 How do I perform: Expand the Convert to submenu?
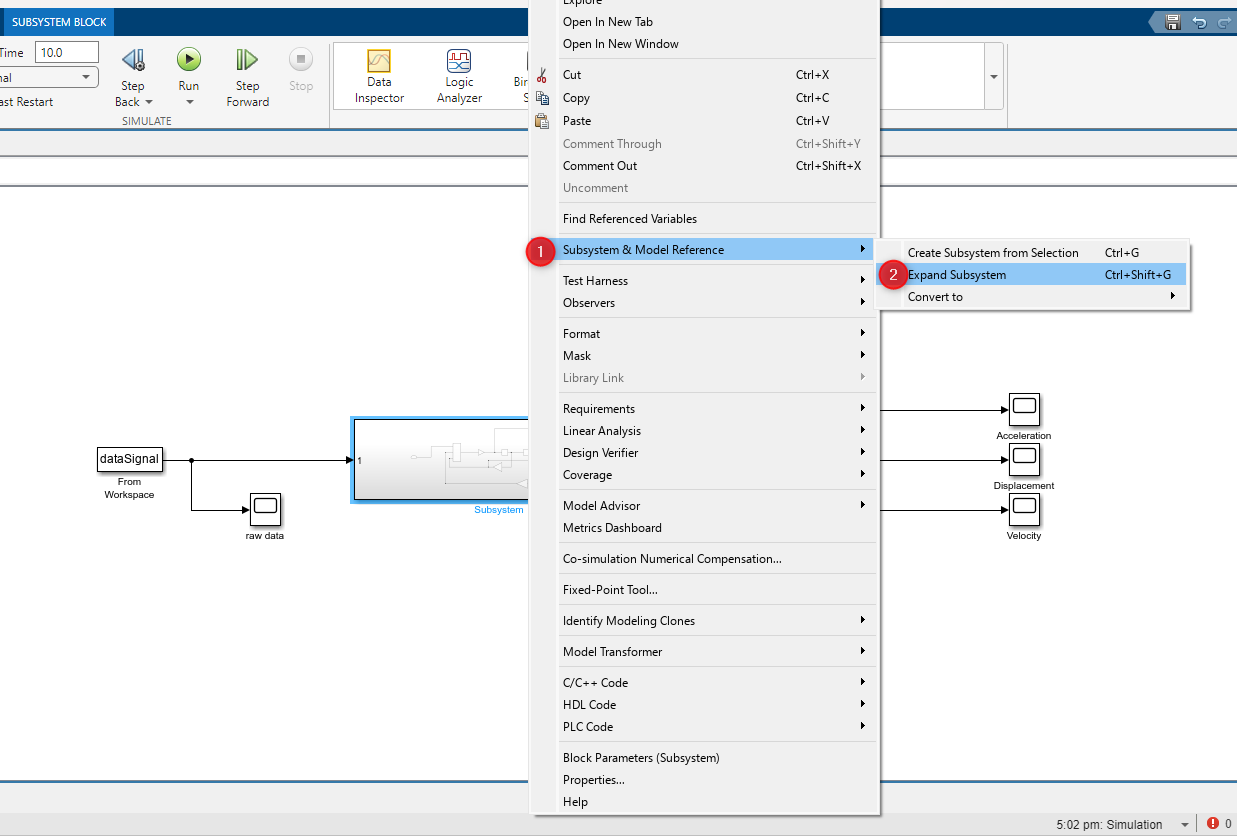pyautogui.click(x=1033, y=297)
